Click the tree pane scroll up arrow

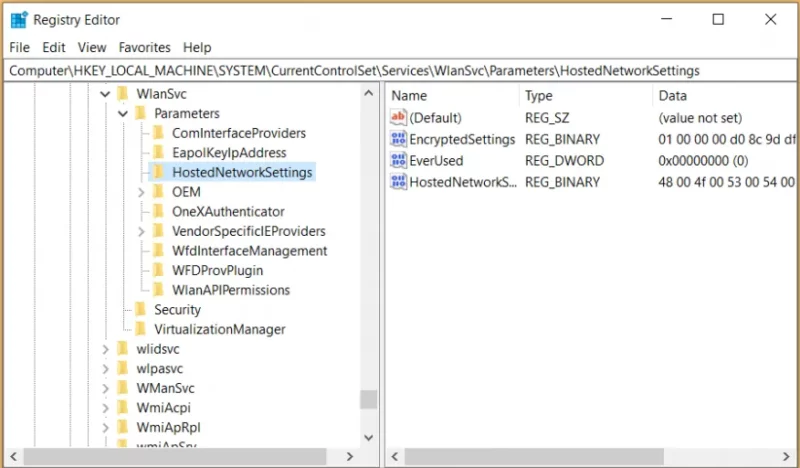[368, 93]
